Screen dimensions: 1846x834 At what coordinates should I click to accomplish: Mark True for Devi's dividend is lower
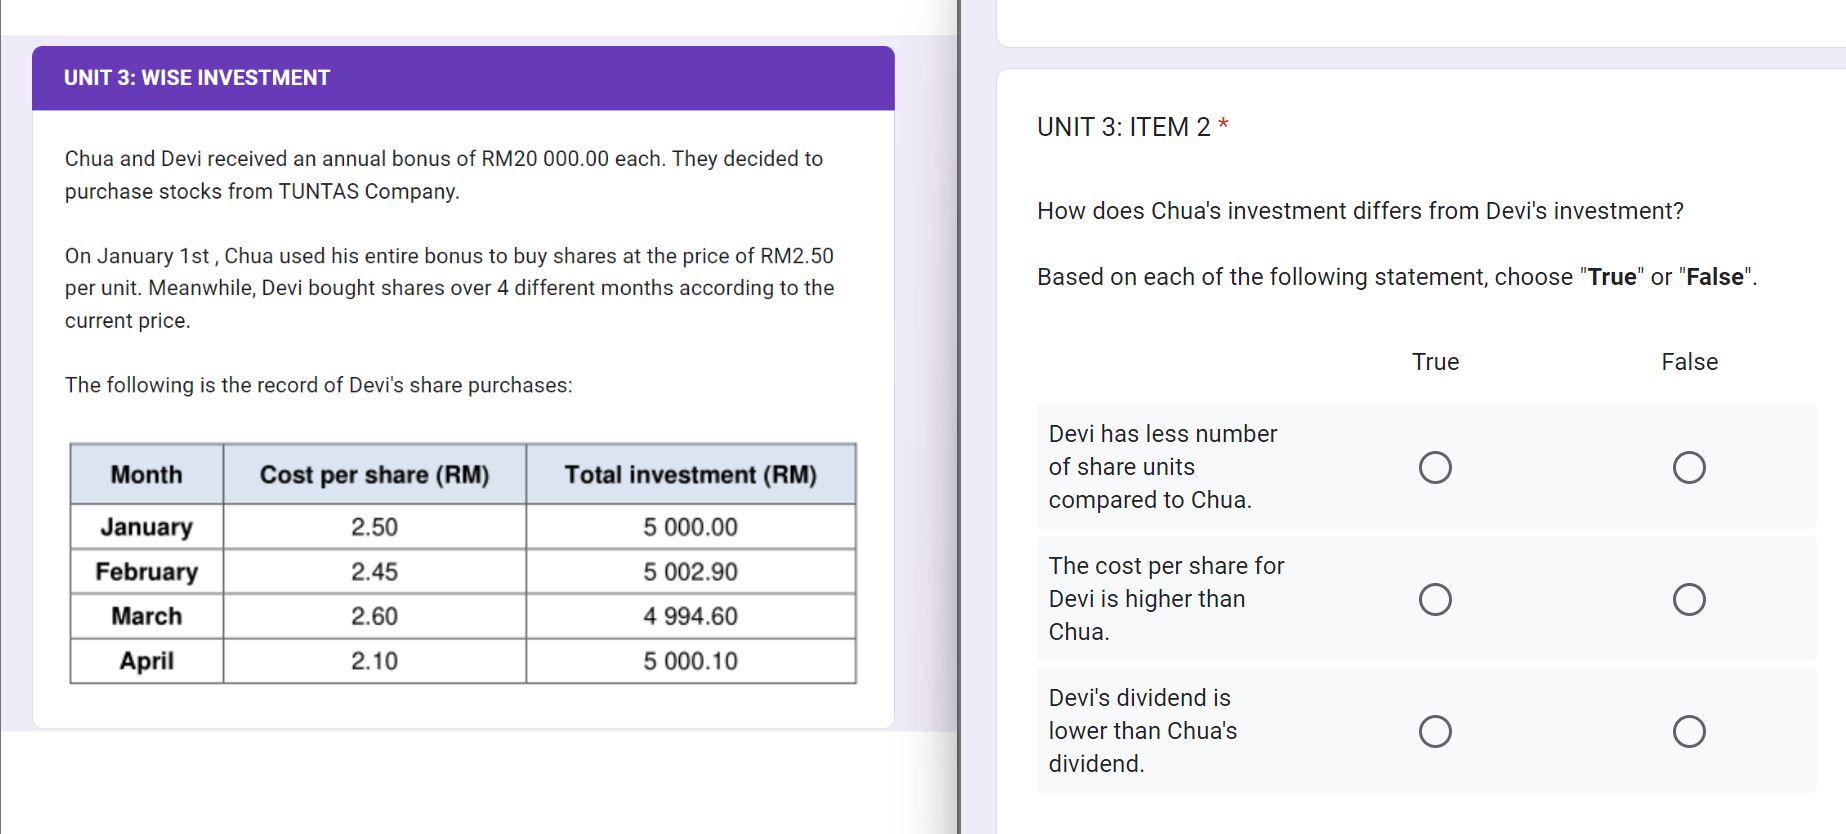[x=1435, y=731]
